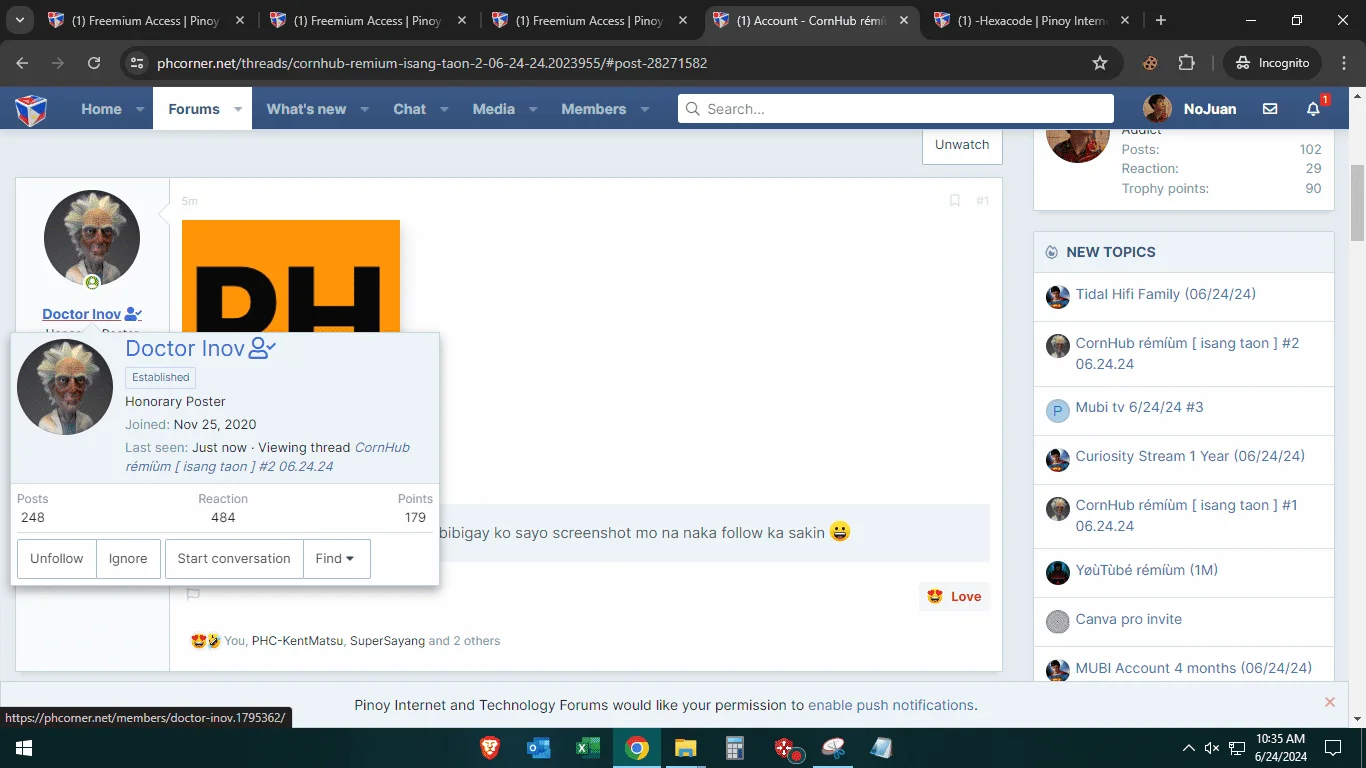1366x768 pixels.
Task: Go back in browser history
Action: pyautogui.click(x=22, y=63)
